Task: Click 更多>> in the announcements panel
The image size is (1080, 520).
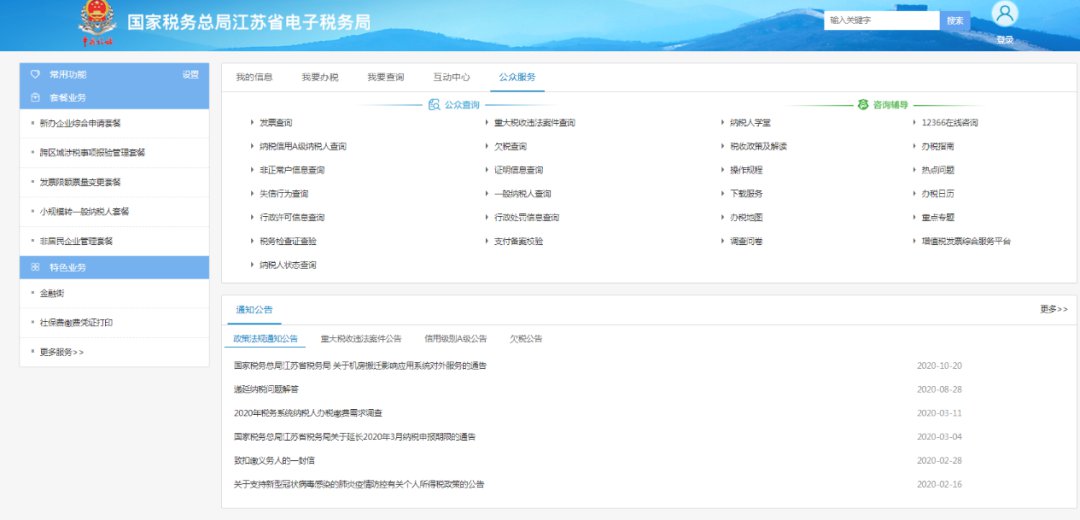Action: click(1053, 310)
